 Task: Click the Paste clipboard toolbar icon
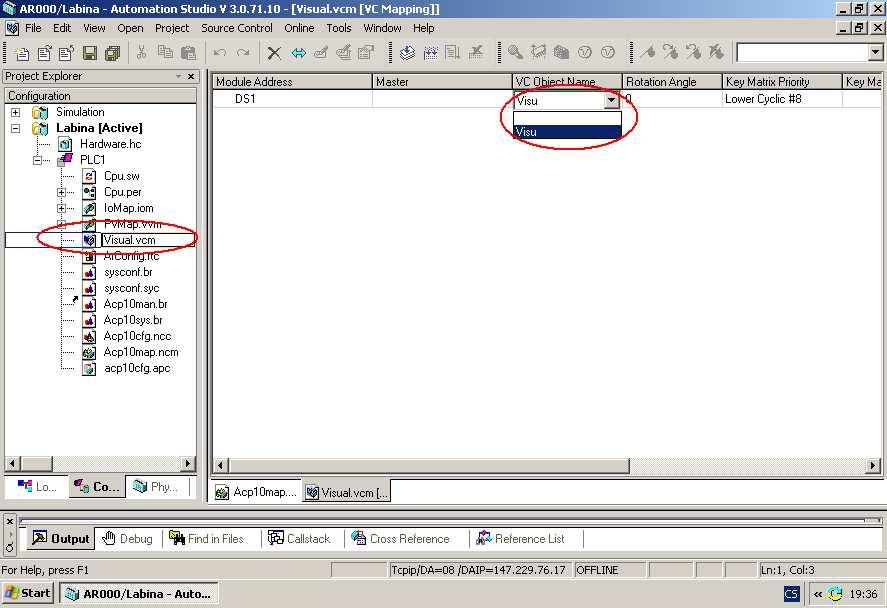[188, 53]
